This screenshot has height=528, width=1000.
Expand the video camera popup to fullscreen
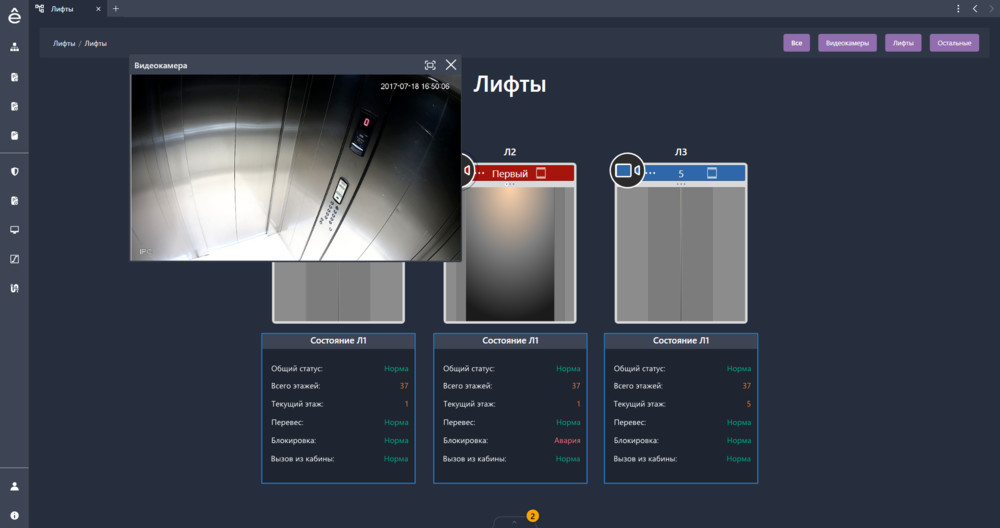[430, 65]
